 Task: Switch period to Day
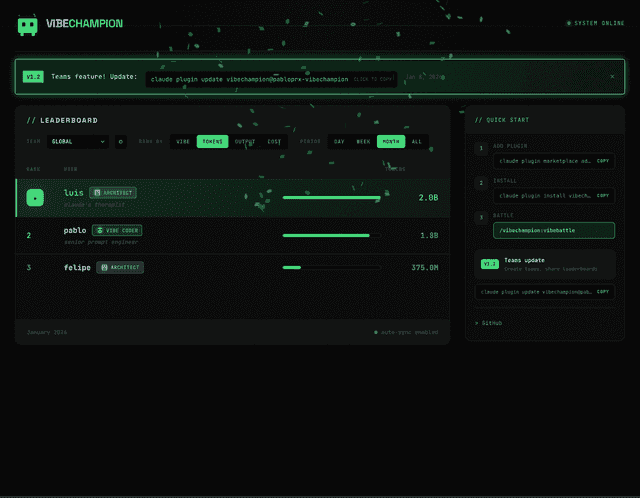[339, 142]
